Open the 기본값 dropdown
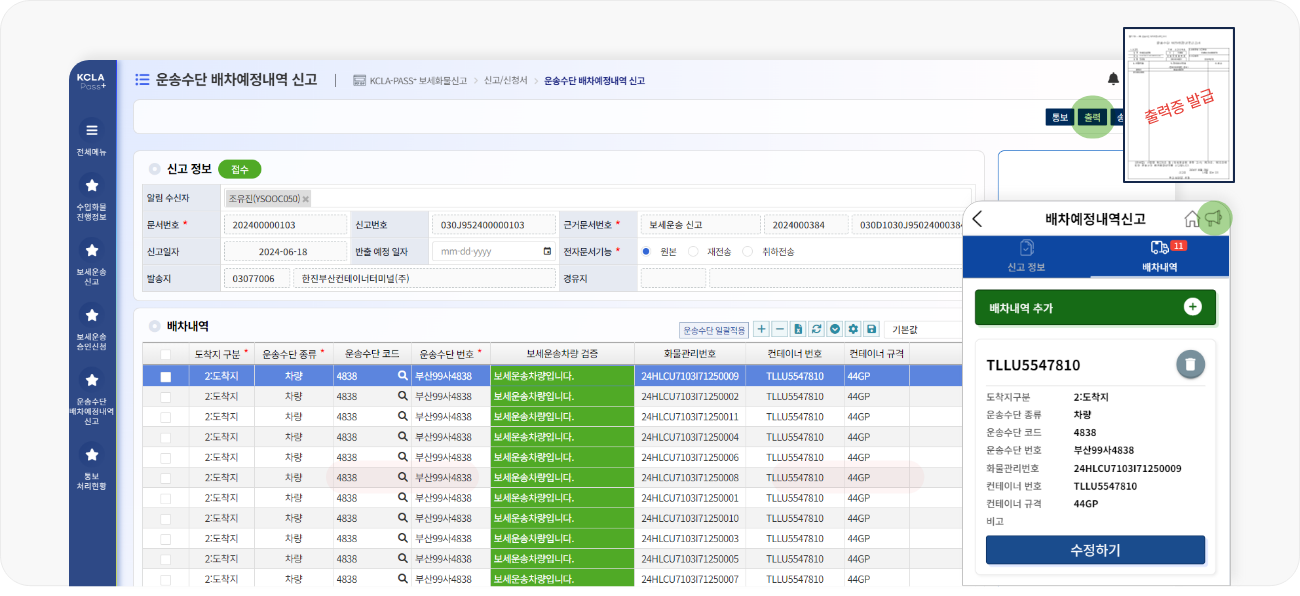 (x=920, y=329)
